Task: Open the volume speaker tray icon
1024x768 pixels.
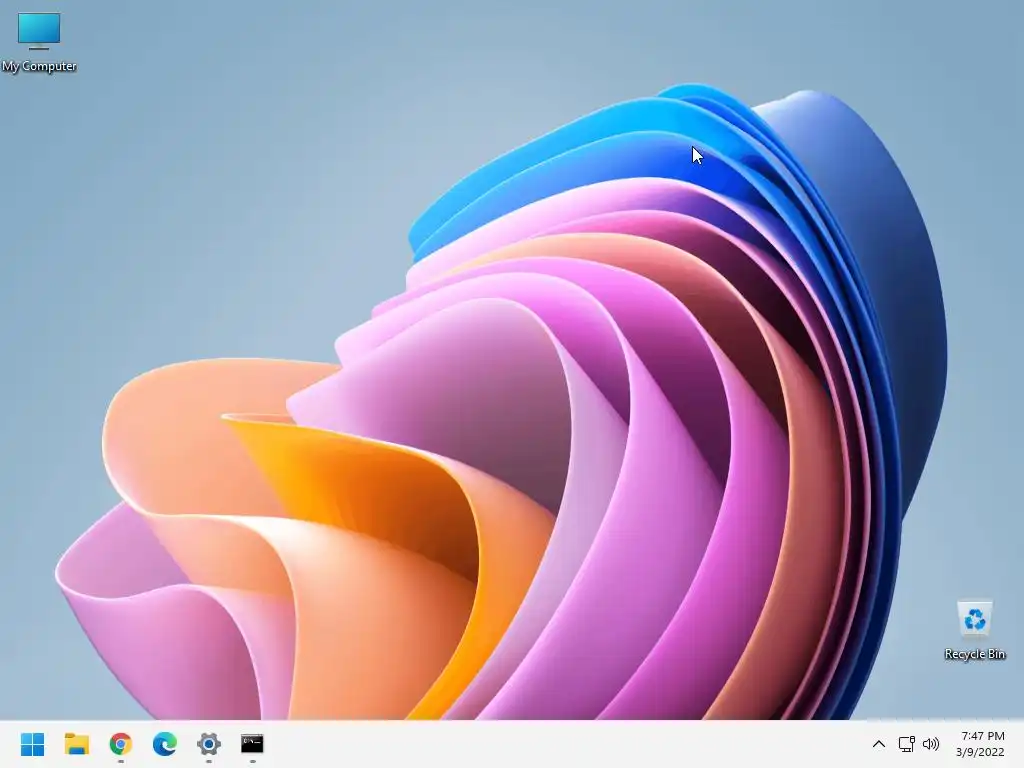Action: 931,744
